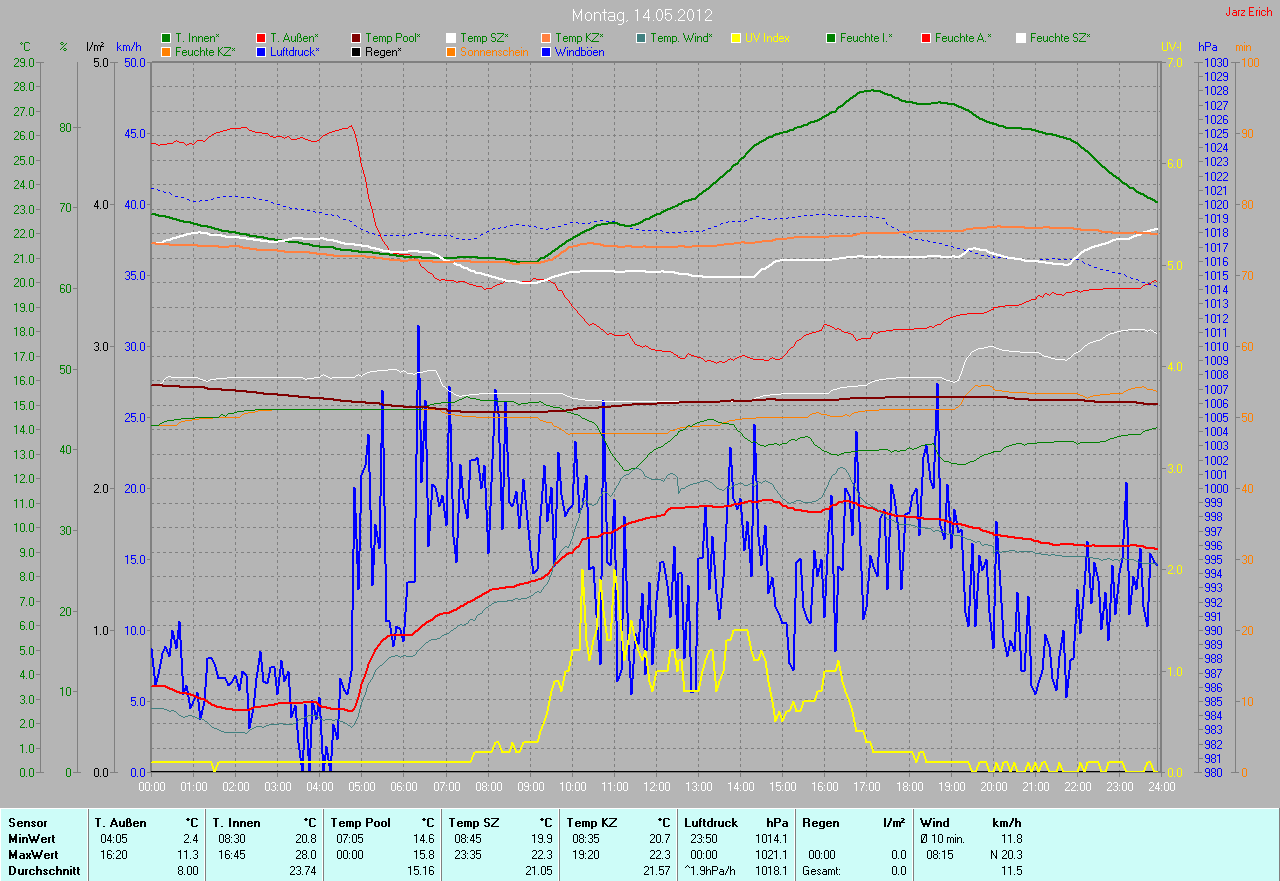The width and height of the screenshot is (1280, 881).
Task: Click the MaxWert row label
Action: coord(31,855)
